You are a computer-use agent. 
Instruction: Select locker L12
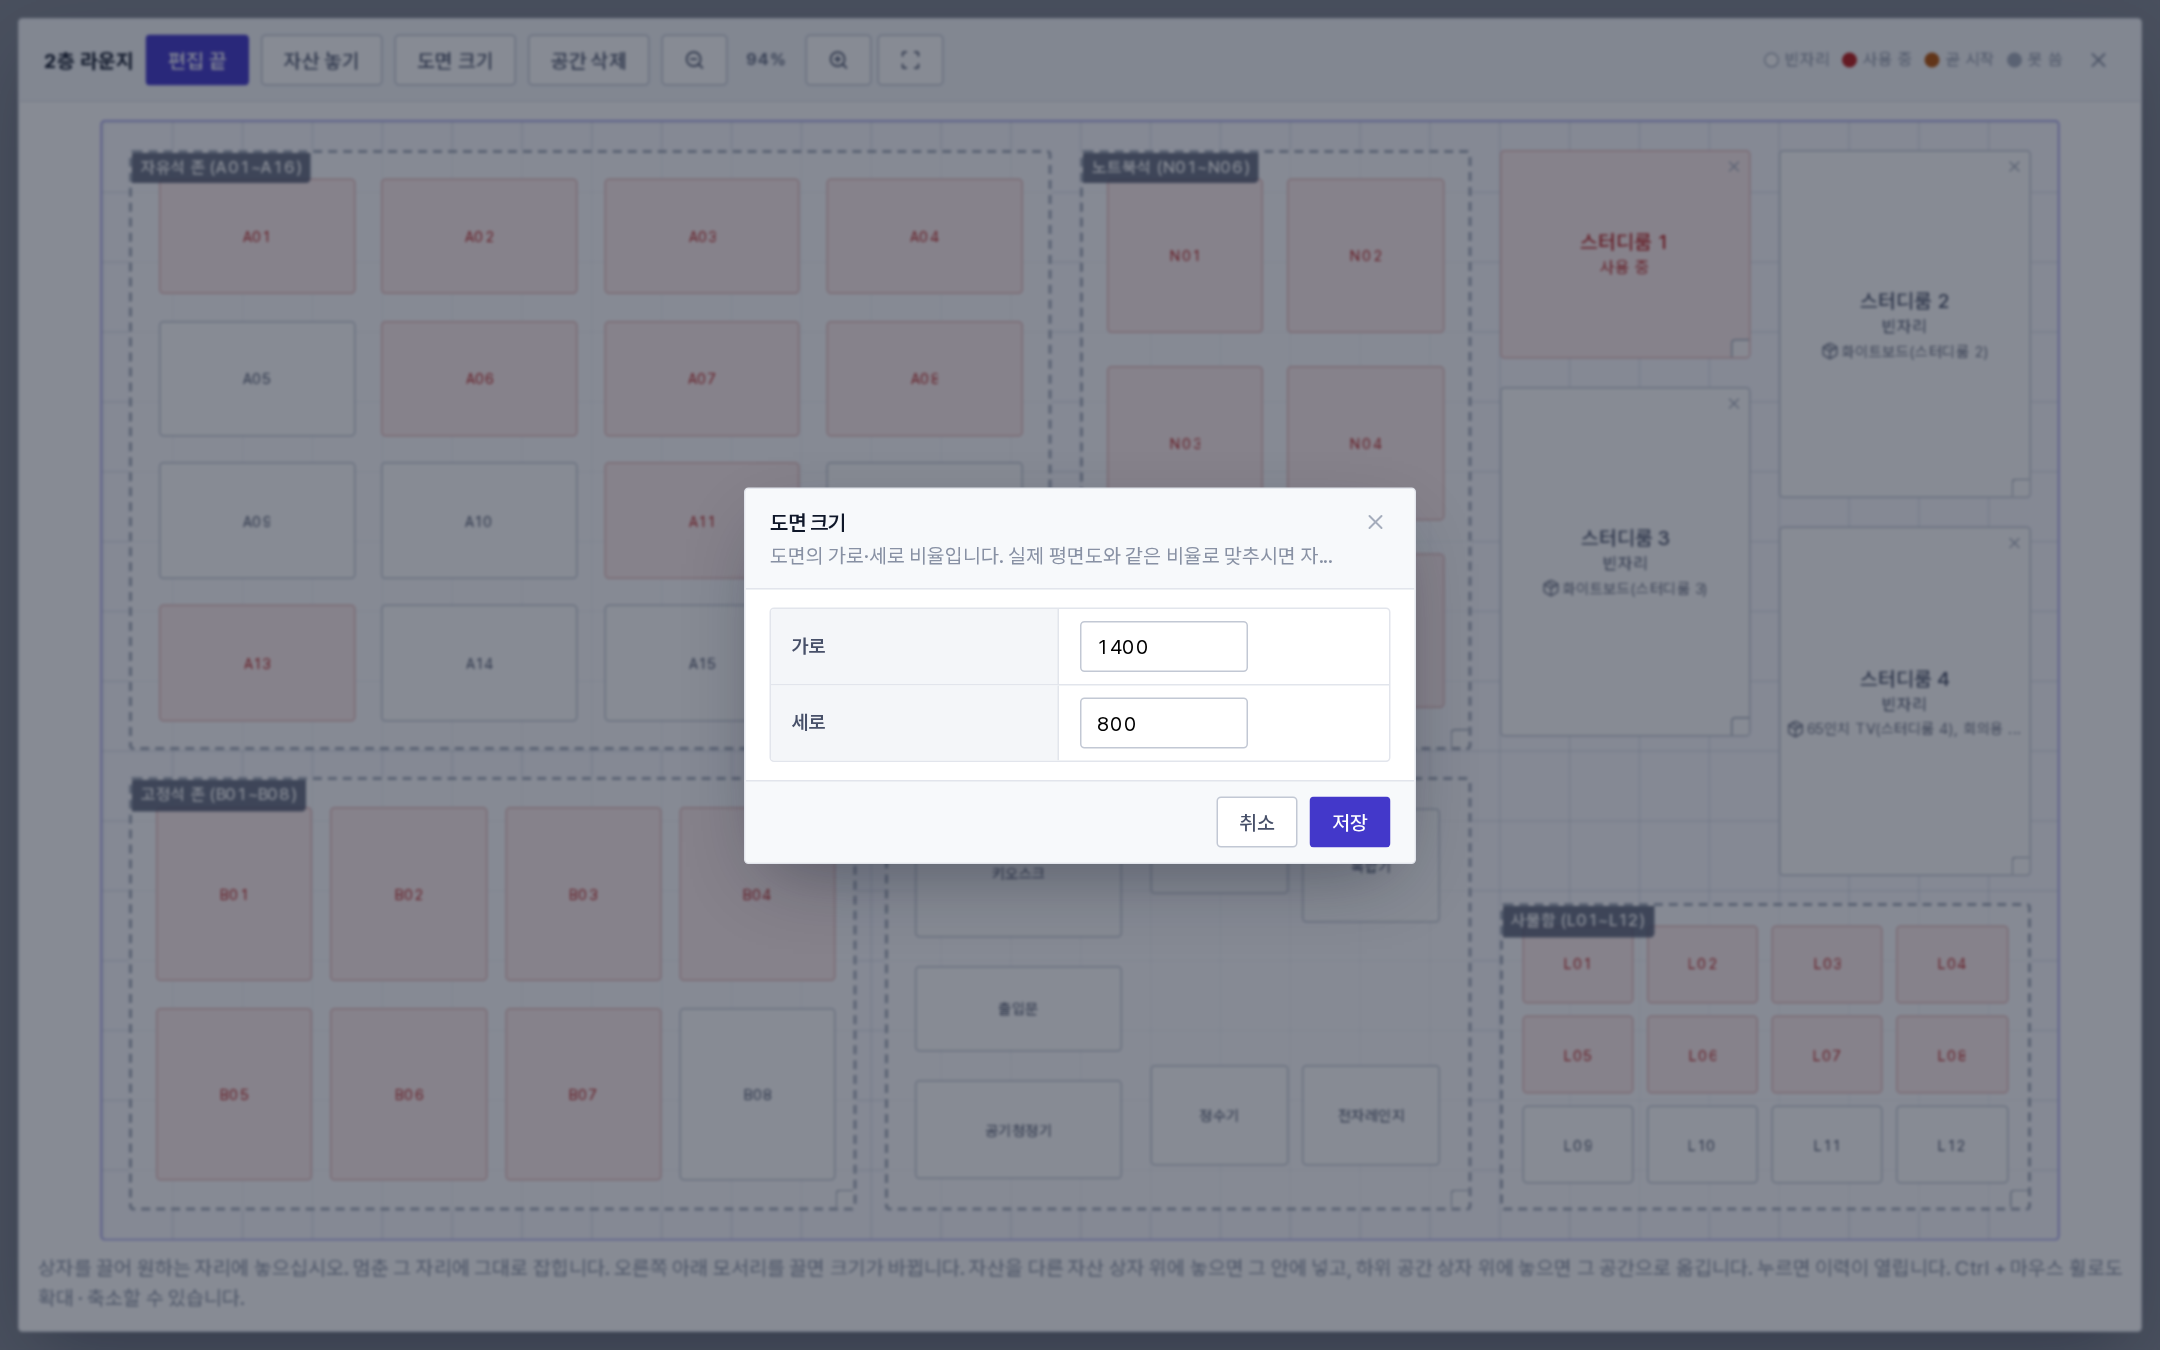1951,1145
